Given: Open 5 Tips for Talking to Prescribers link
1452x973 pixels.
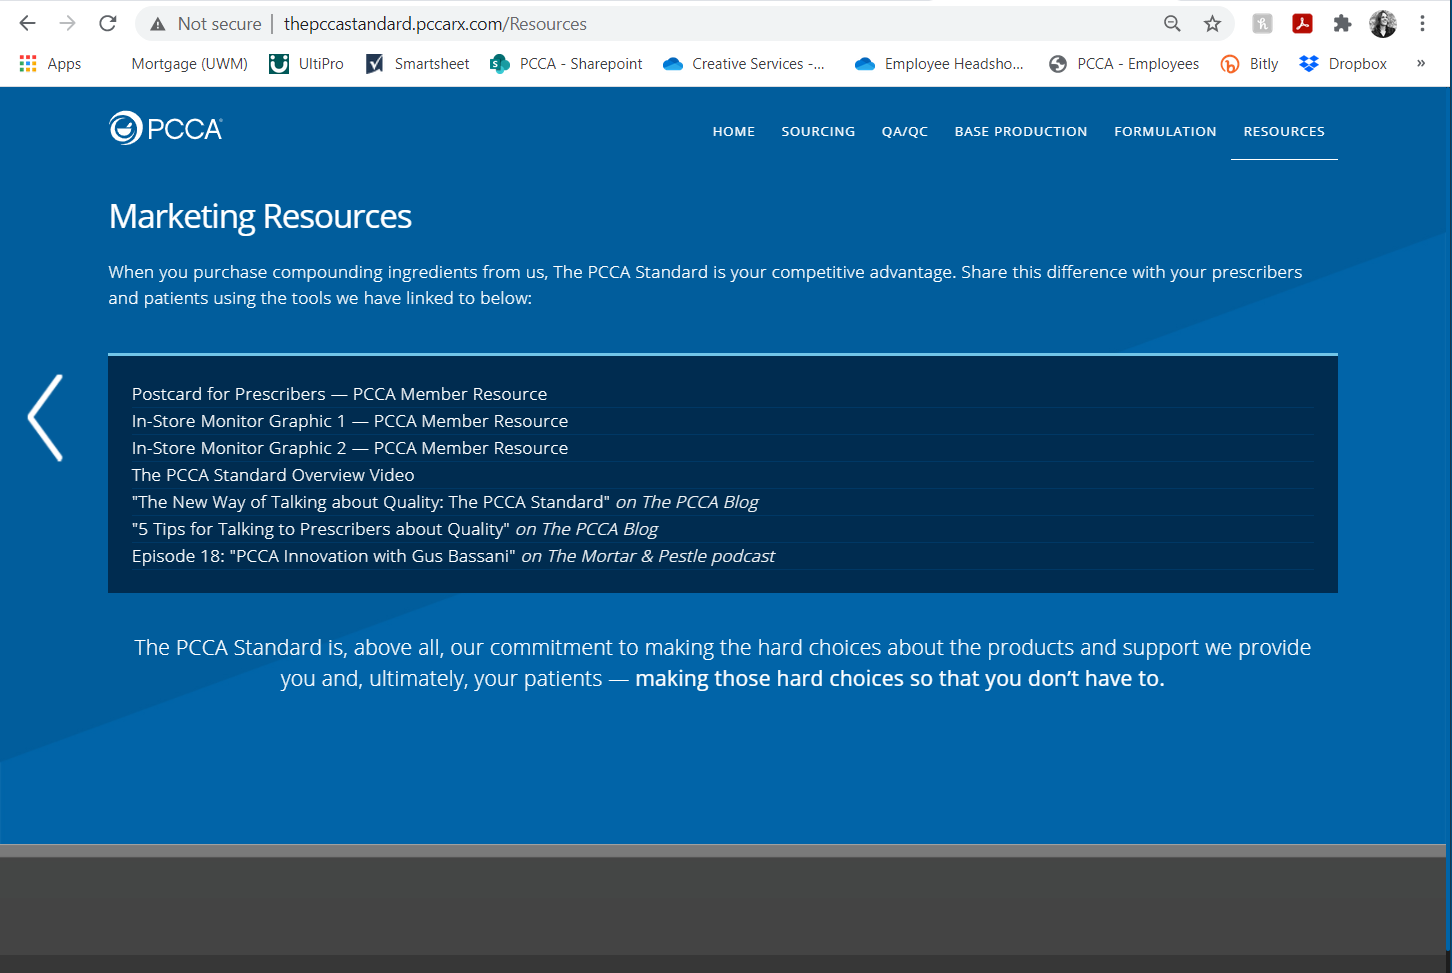Looking at the screenshot, I should [x=395, y=529].
